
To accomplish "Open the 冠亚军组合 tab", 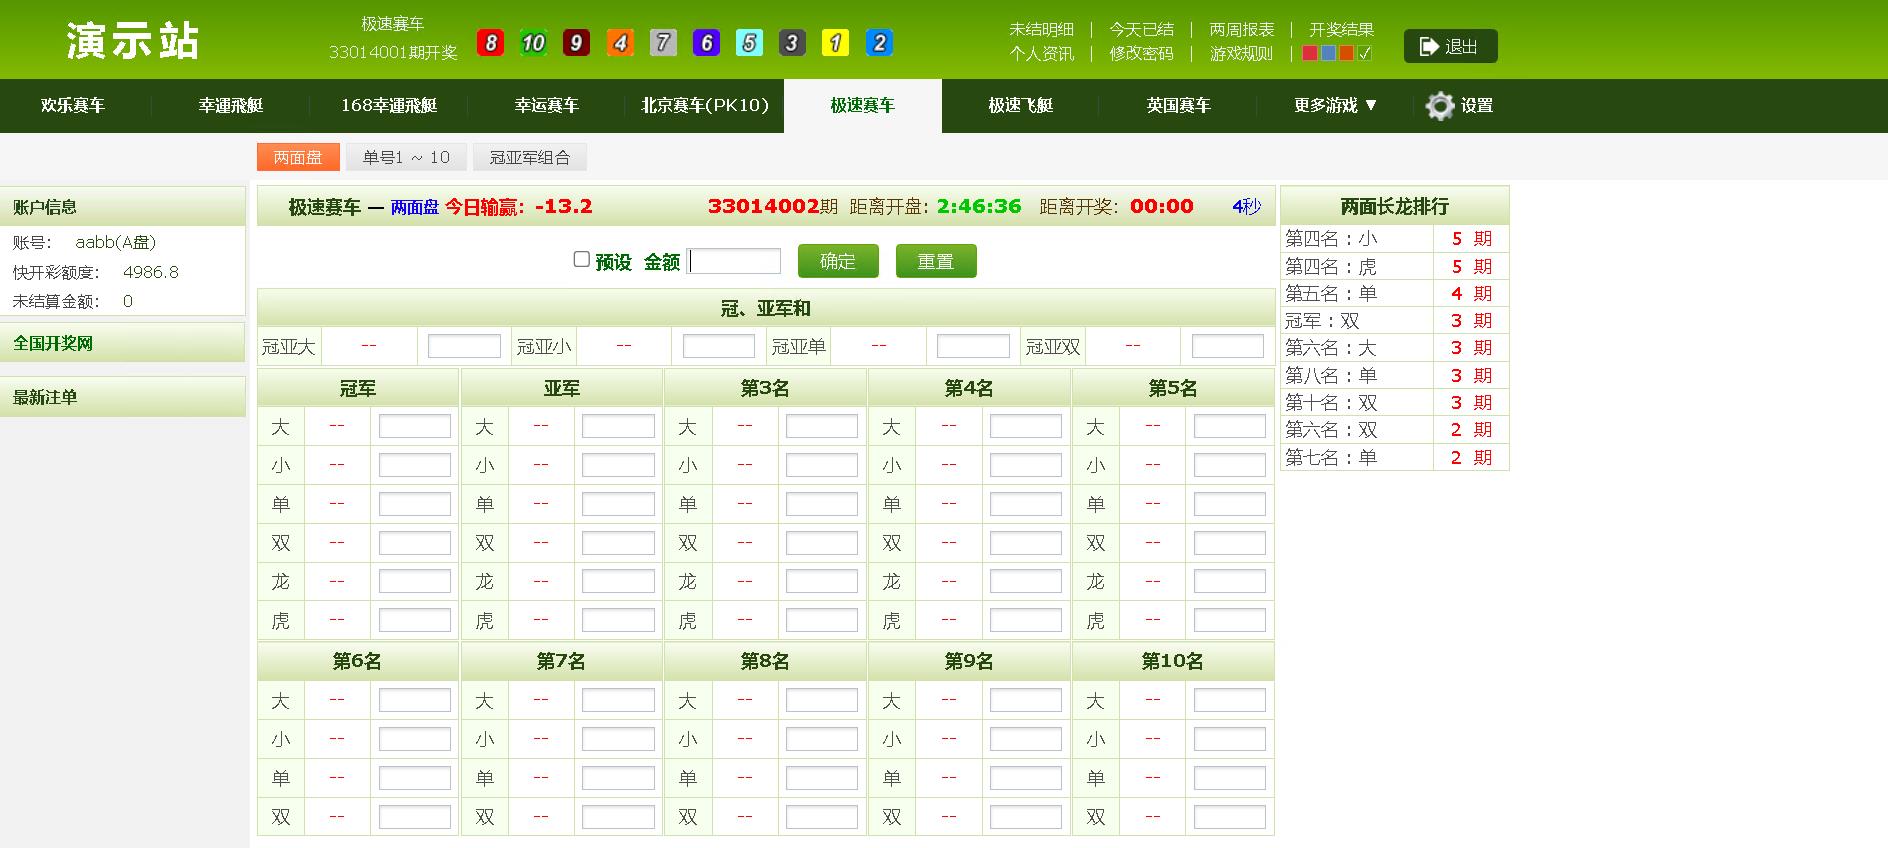I will tap(530, 157).
